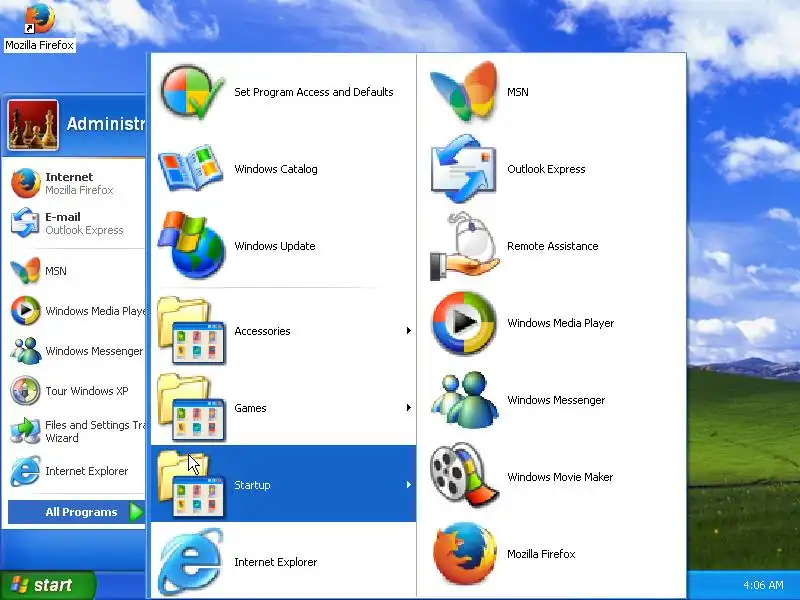Screen dimensions: 800x600
Task: Click the Windows Movie Maker film reel icon
Action: 464,476
